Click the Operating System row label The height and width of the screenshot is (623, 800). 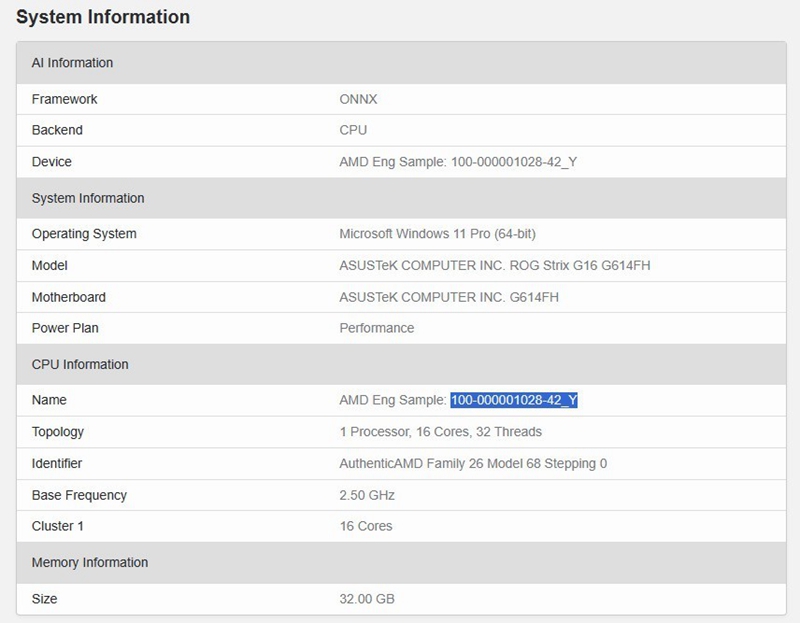coord(84,234)
